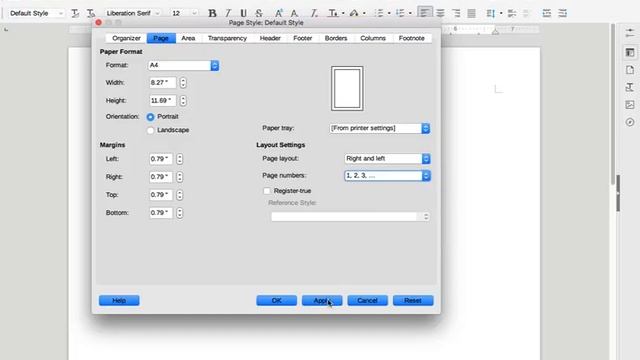Click the Apply button
This screenshot has width=640, height=360.
point(322,300)
